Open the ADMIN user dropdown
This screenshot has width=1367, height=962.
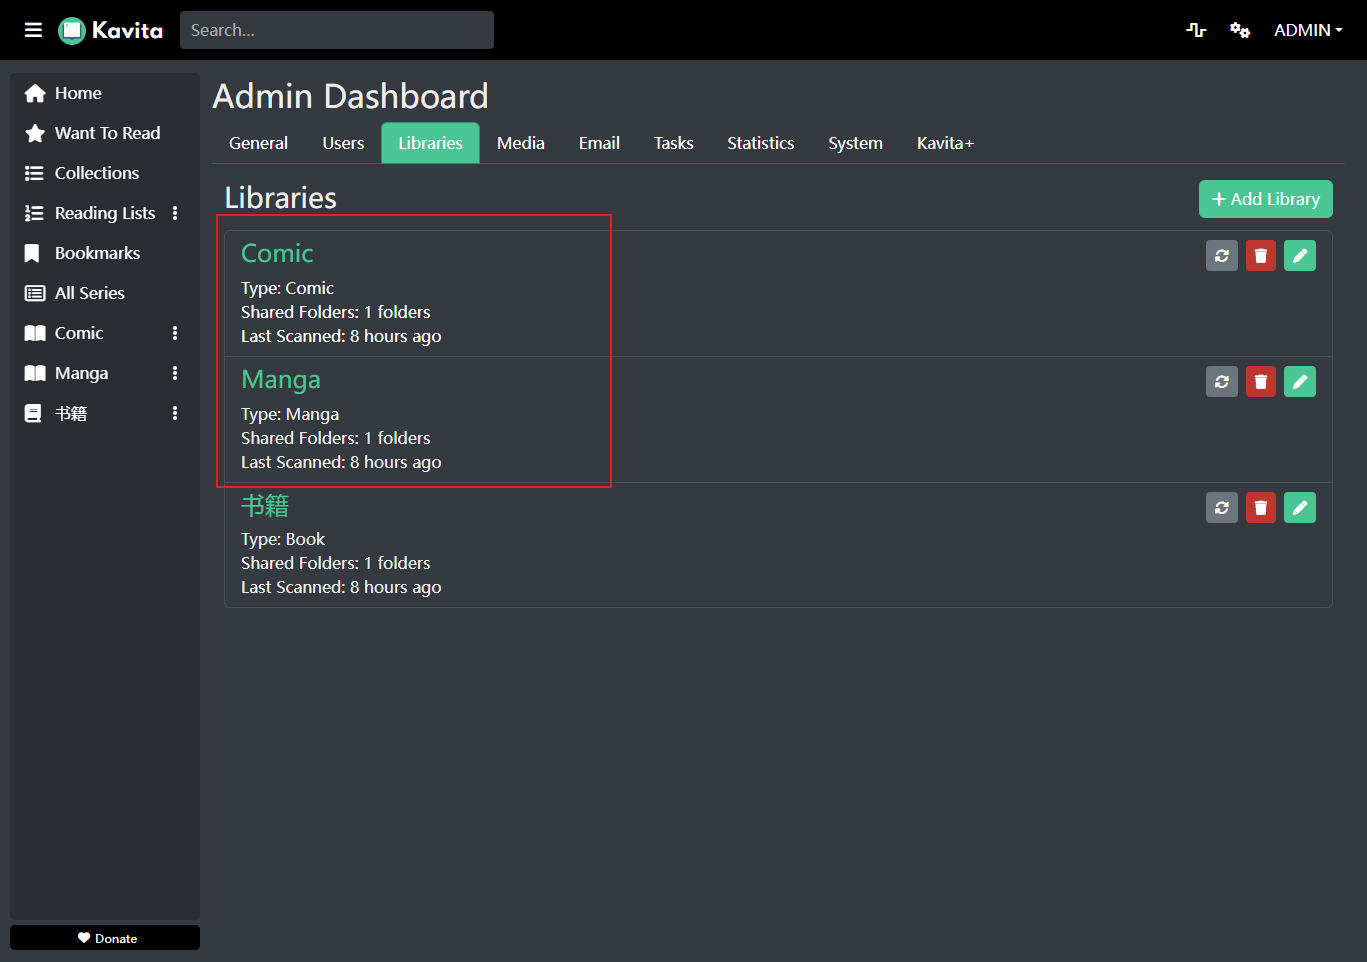click(x=1308, y=30)
